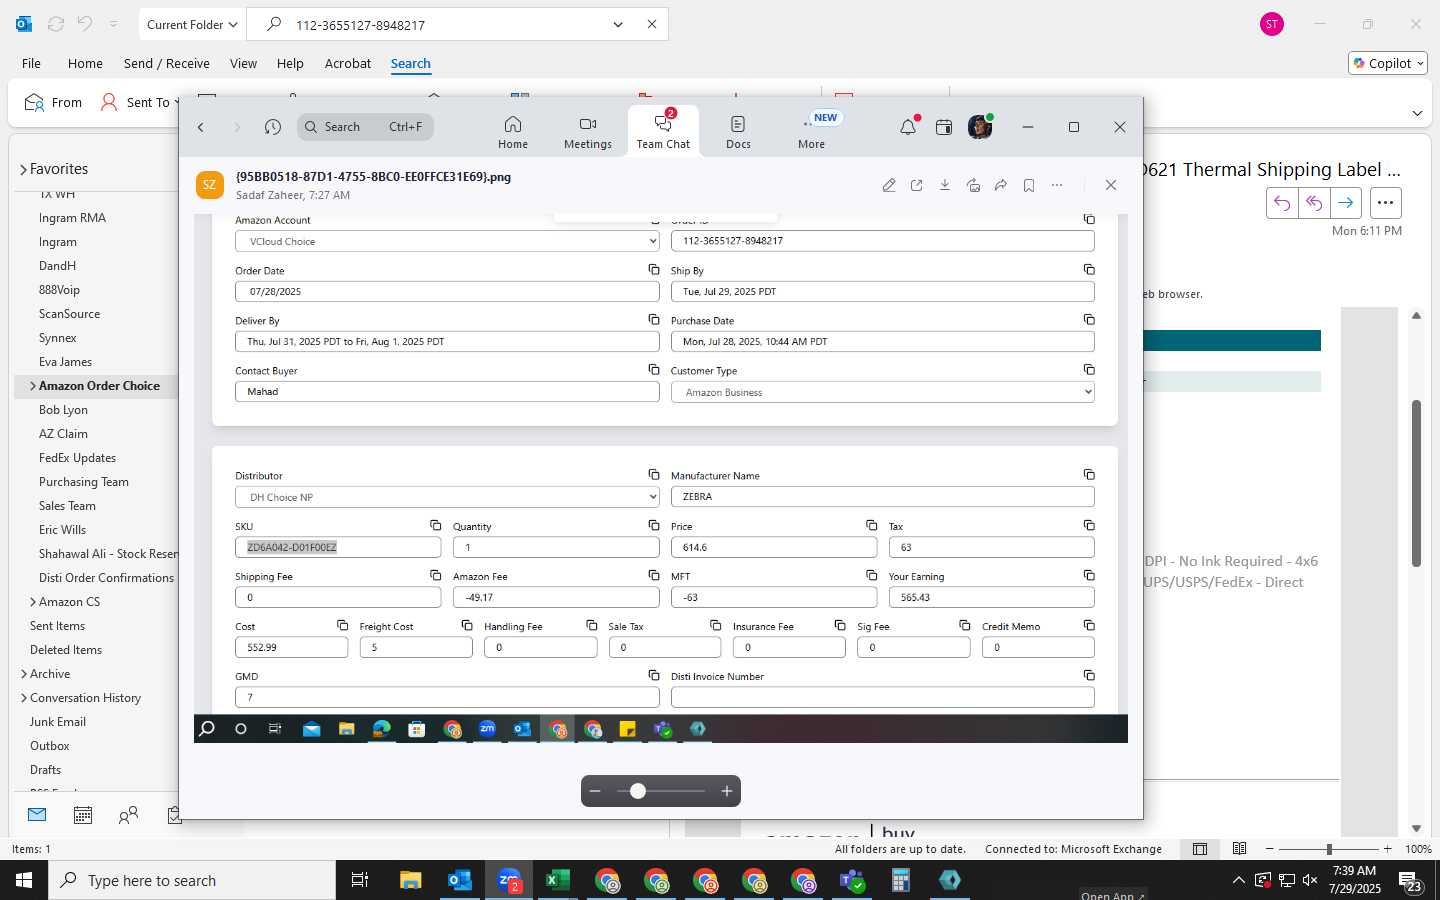This screenshot has height=900, width=1440.
Task: Forward the image with arrow icon
Action: (1001, 185)
